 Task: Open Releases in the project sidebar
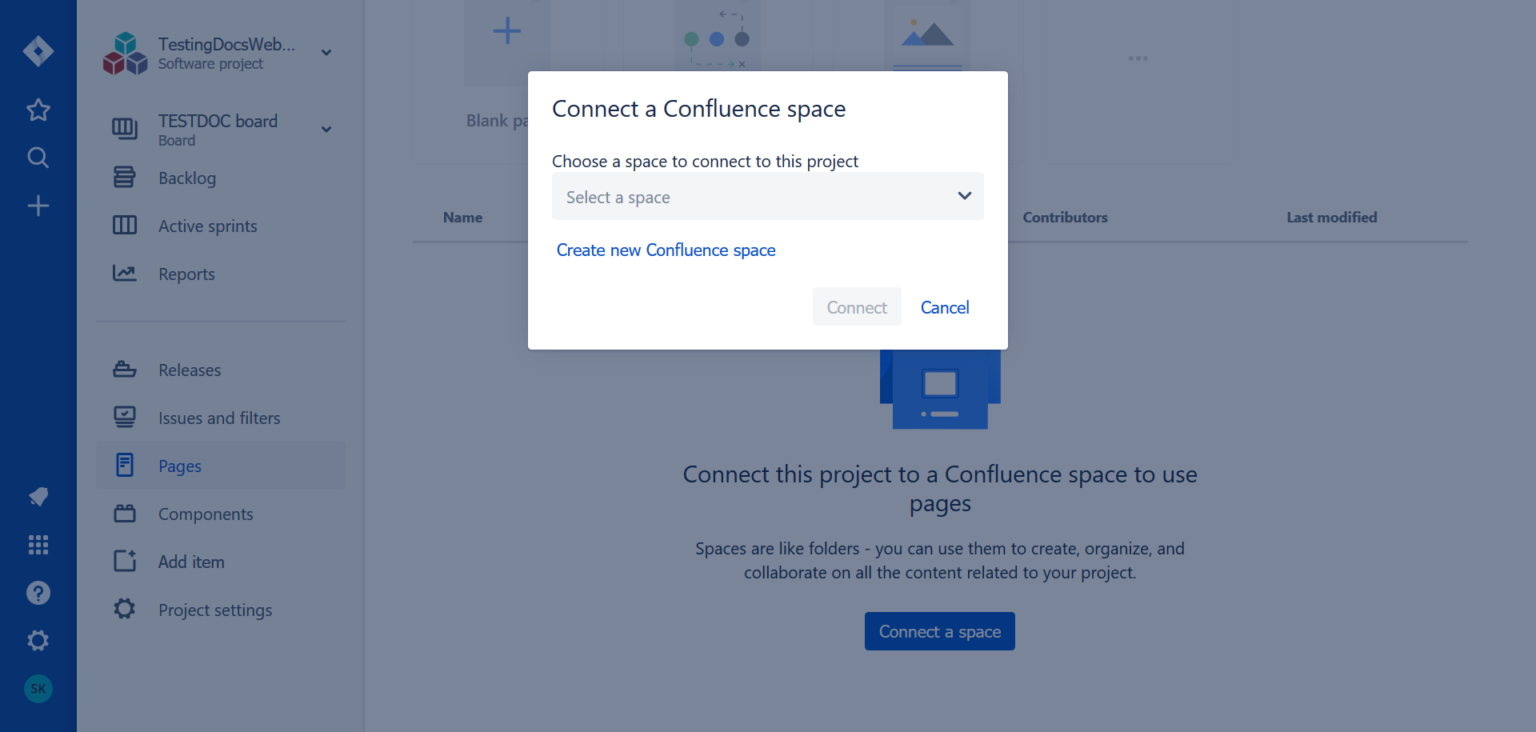(x=190, y=369)
